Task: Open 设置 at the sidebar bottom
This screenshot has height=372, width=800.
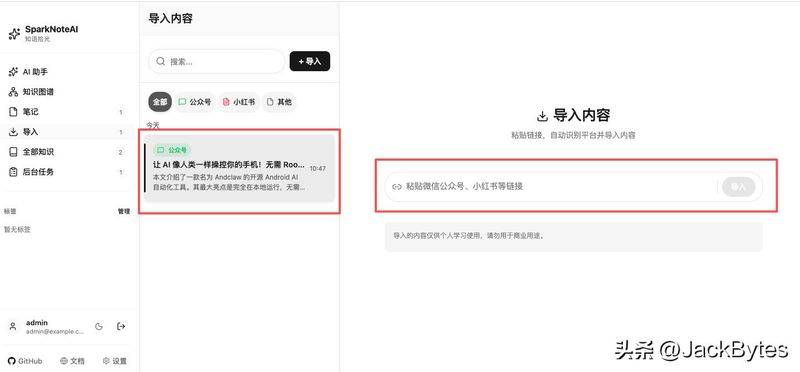Action: point(115,361)
